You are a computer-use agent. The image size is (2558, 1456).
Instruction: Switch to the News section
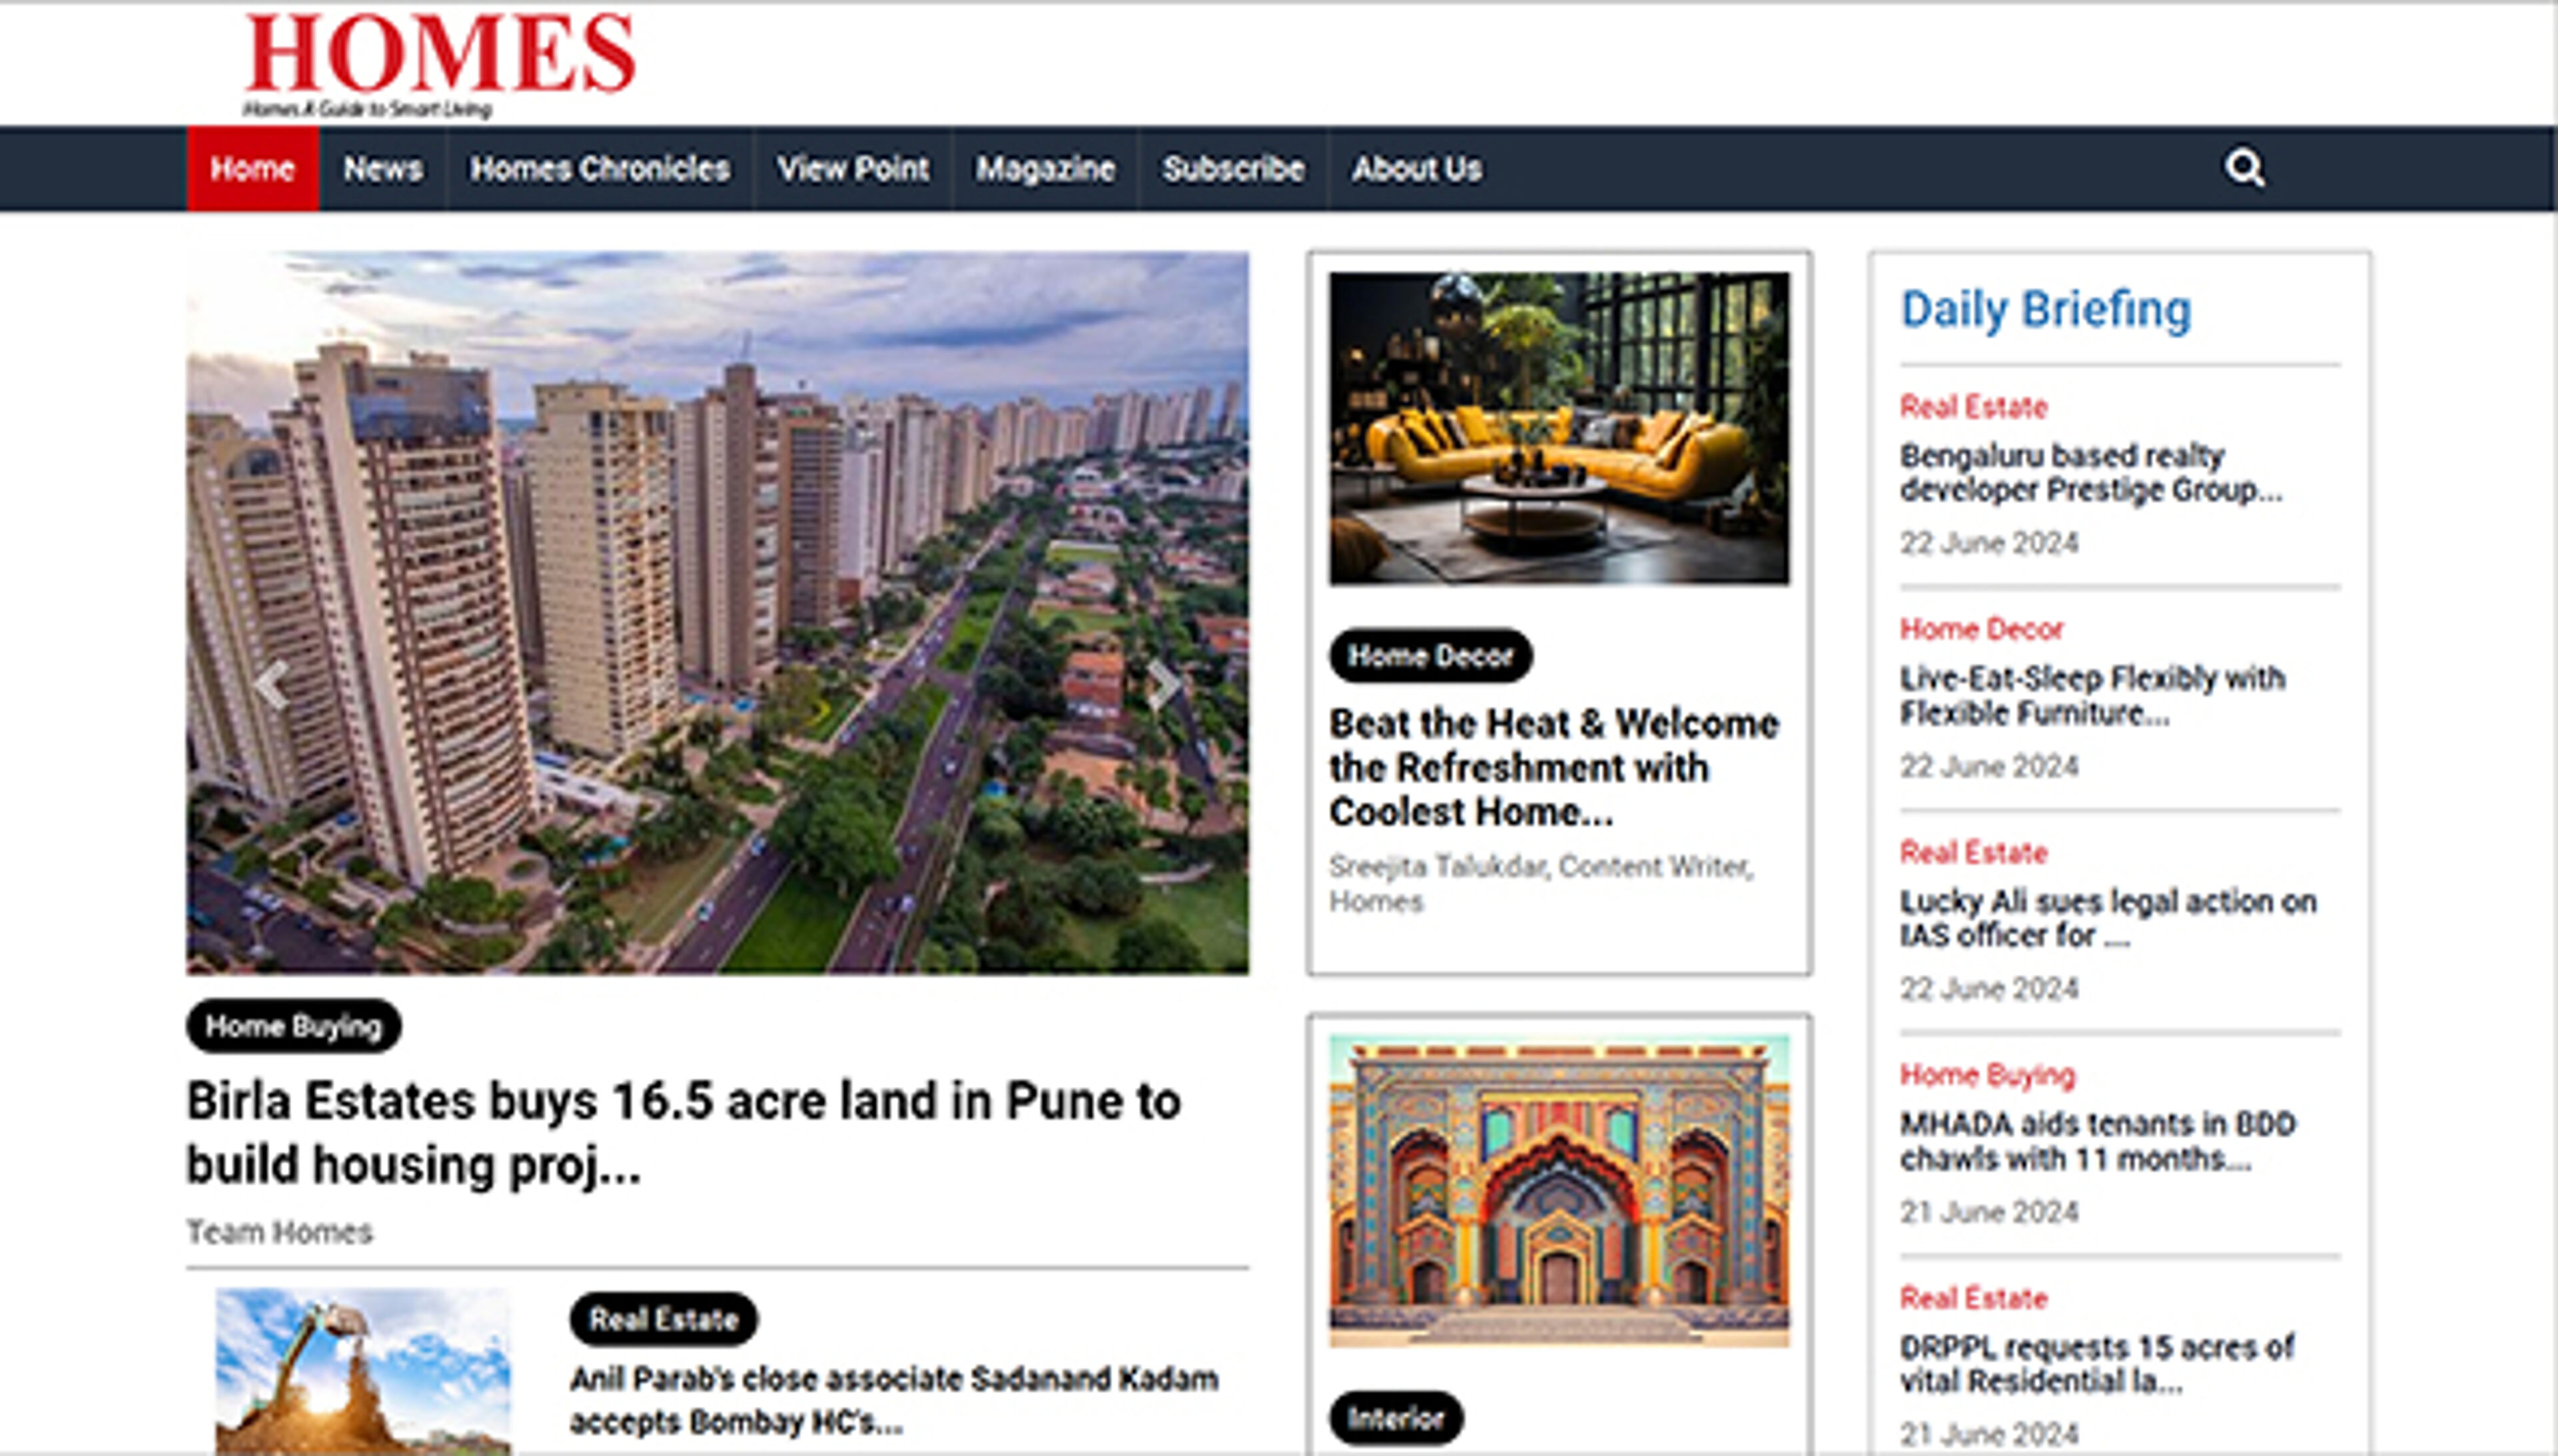click(x=383, y=170)
